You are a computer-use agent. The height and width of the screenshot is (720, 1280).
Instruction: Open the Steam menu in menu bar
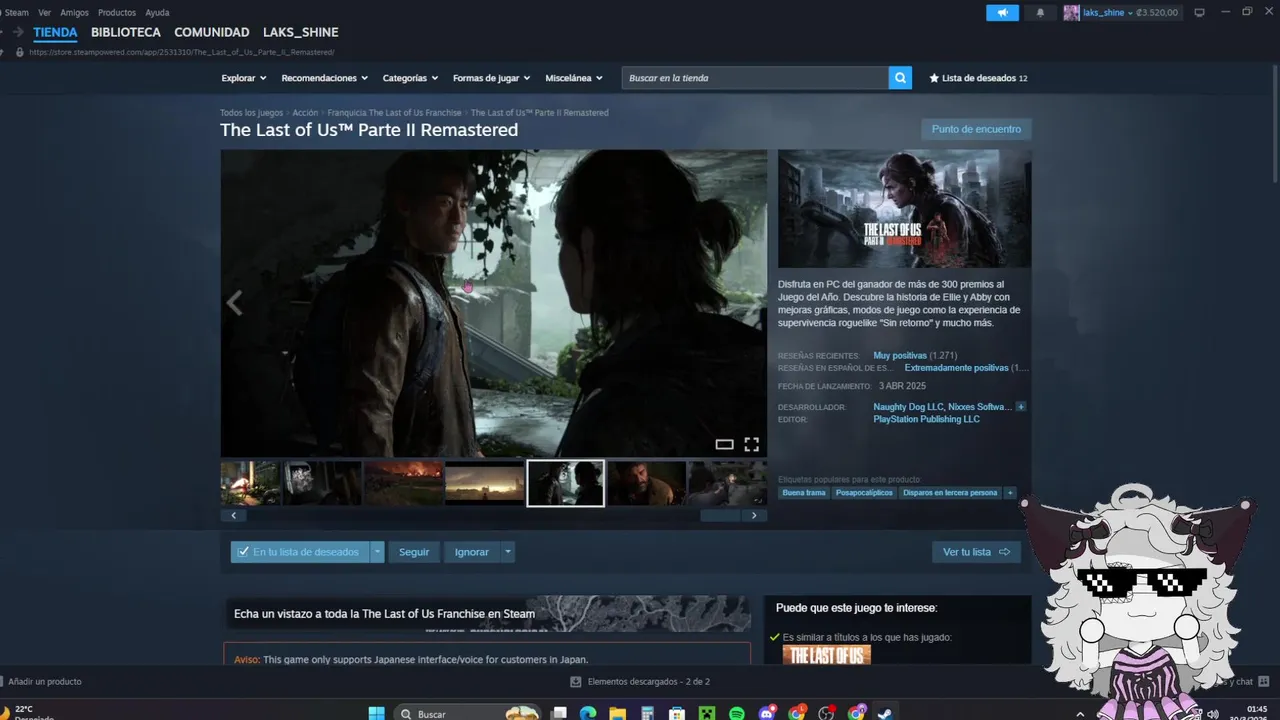coord(16,13)
